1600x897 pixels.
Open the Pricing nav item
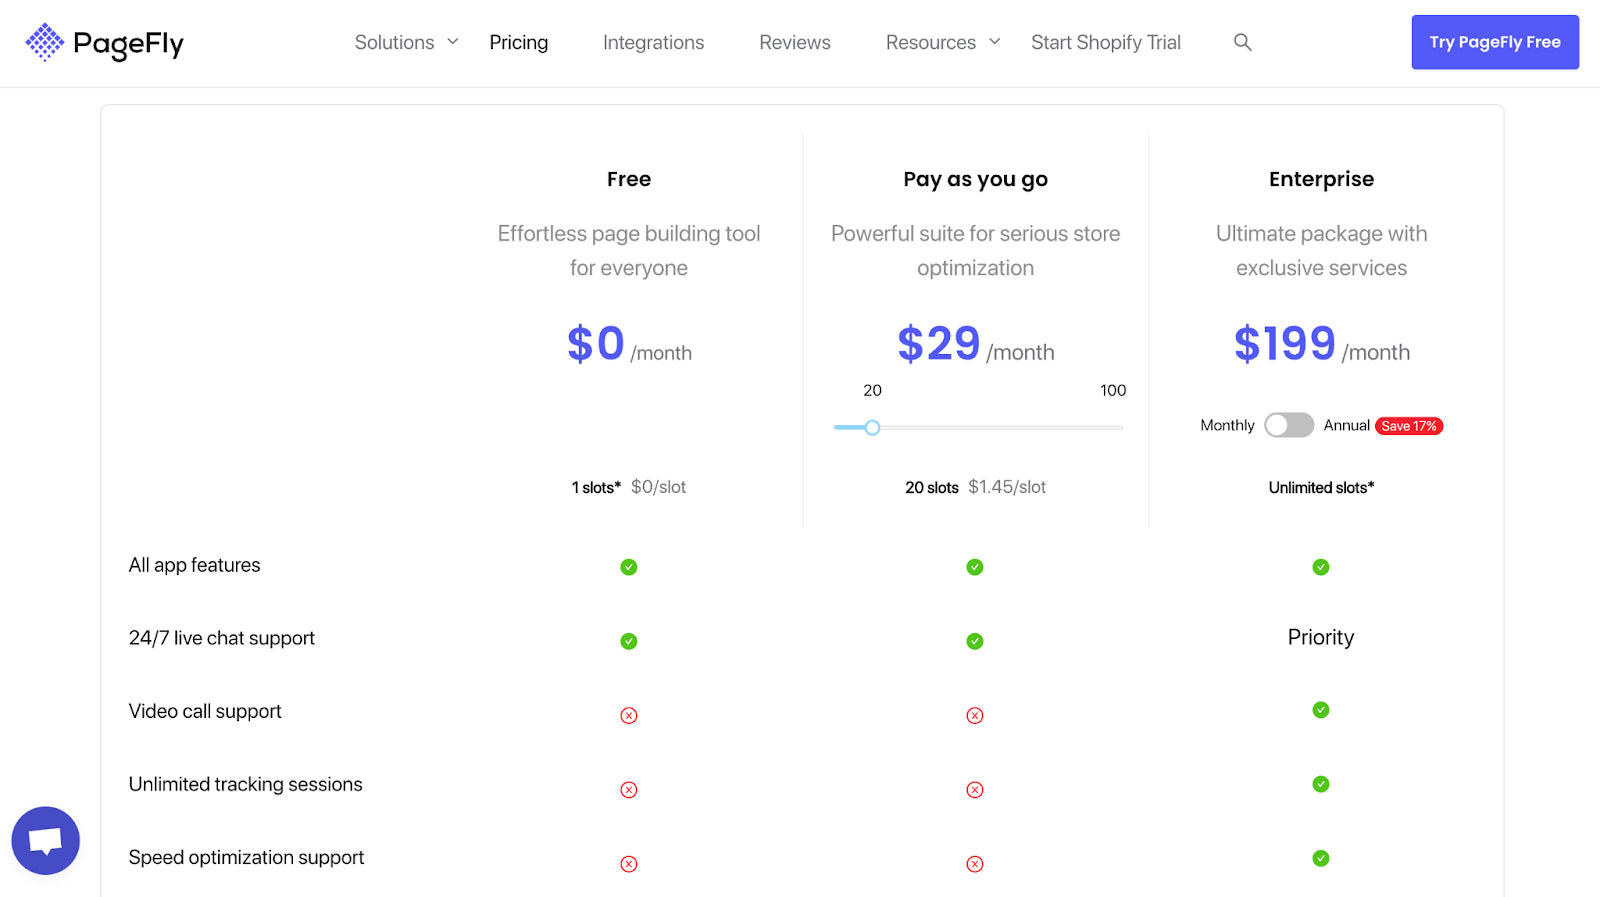(518, 42)
